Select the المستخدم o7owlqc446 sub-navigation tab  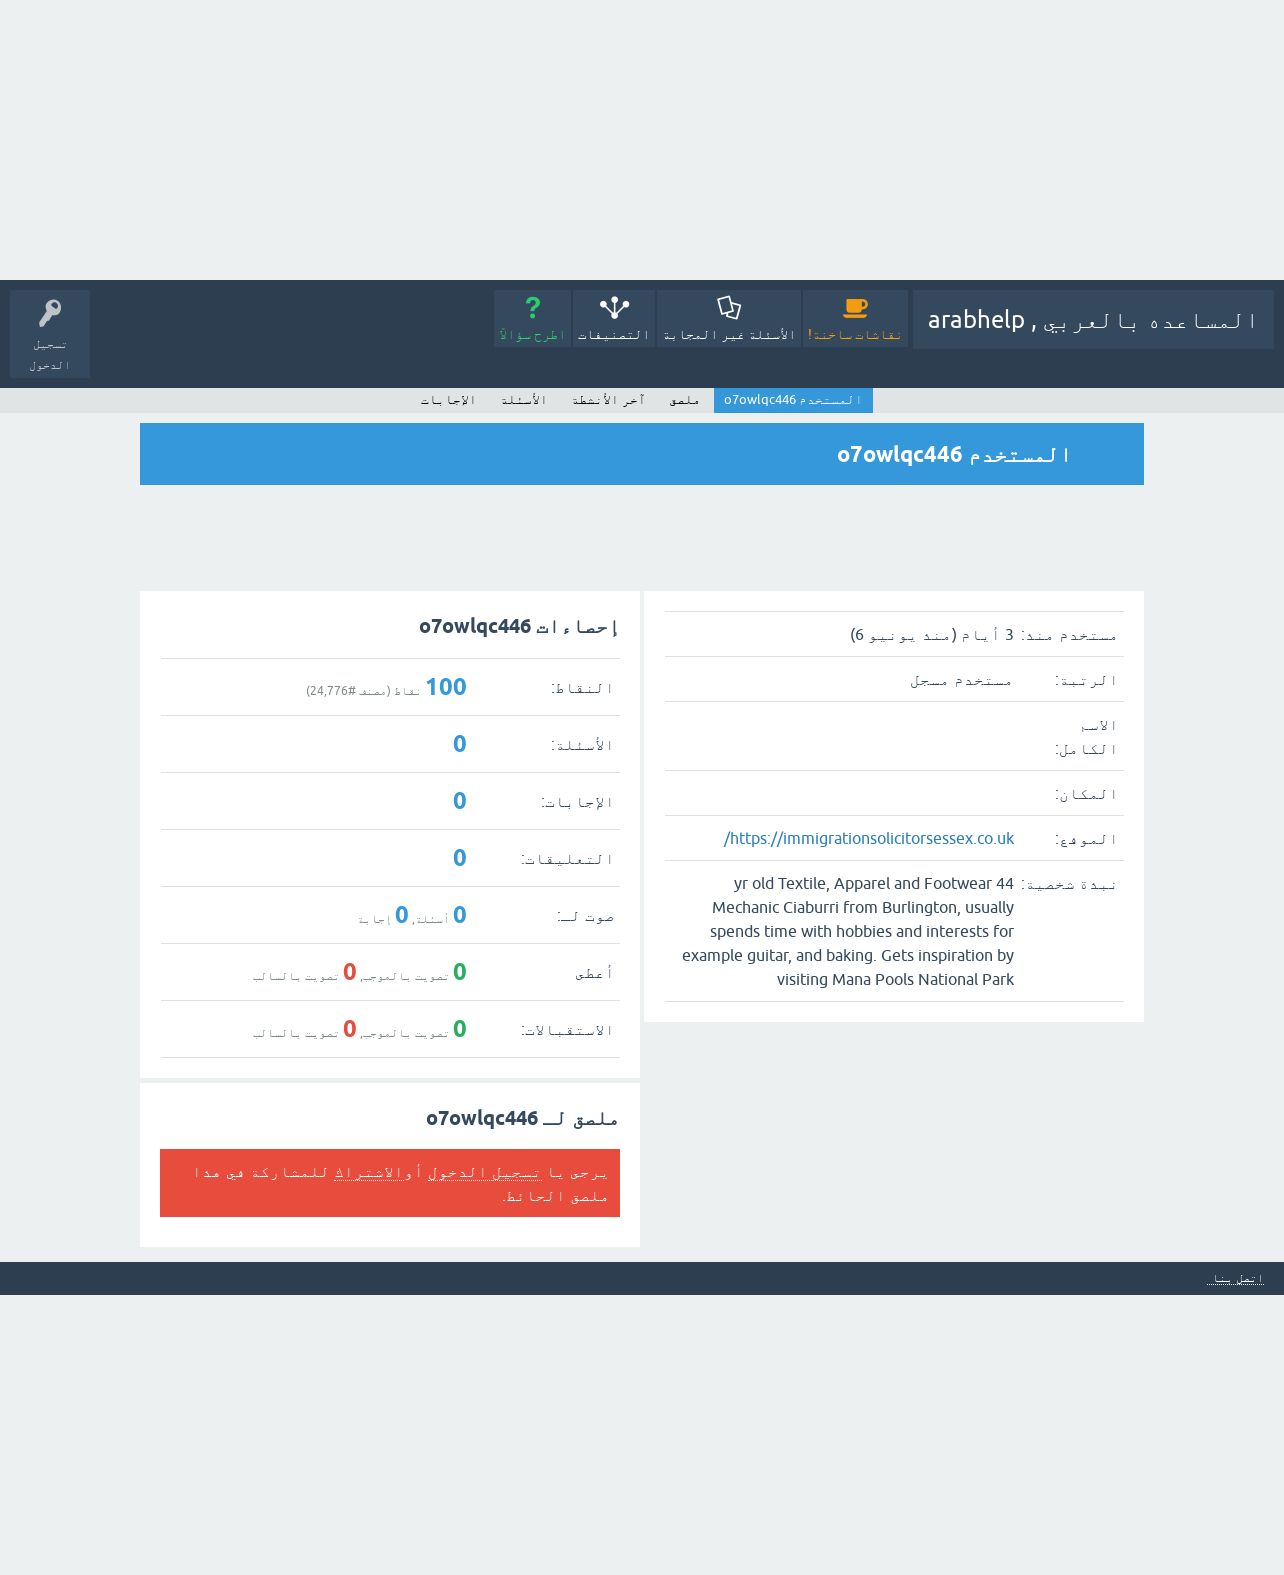tap(793, 400)
